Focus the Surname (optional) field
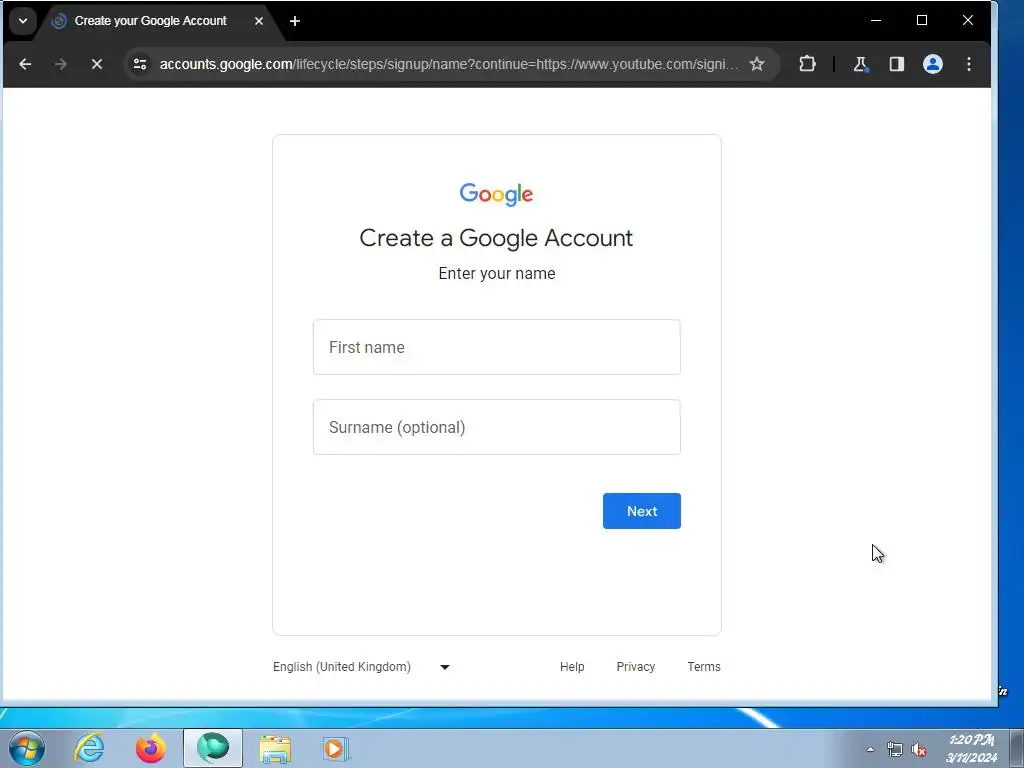Image resolution: width=1024 pixels, height=768 pixels. 497,427
